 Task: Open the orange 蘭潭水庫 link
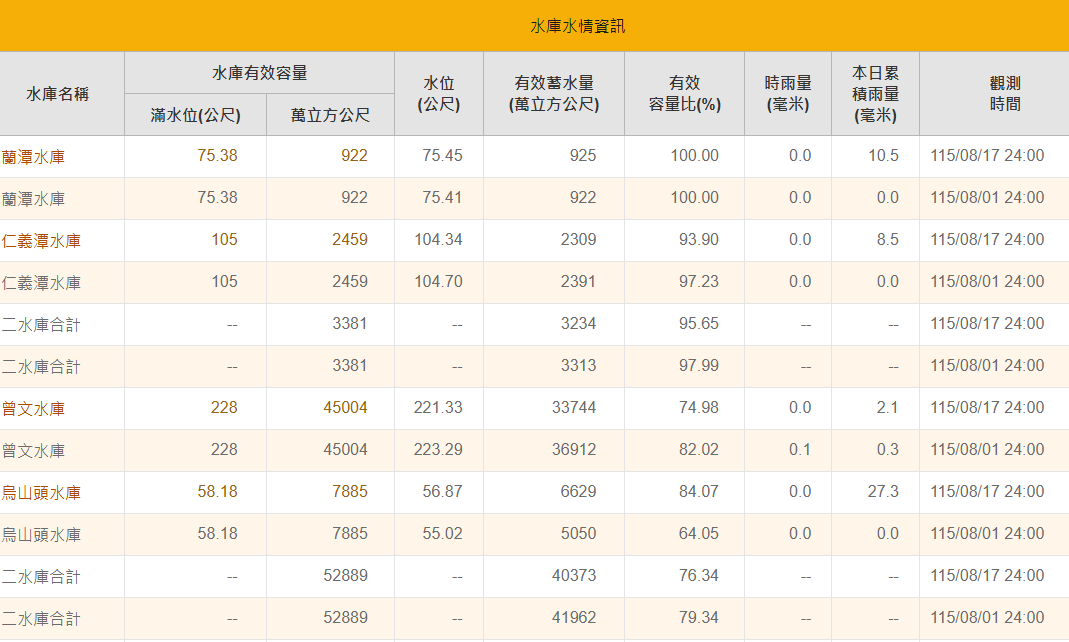click(33, 157)
